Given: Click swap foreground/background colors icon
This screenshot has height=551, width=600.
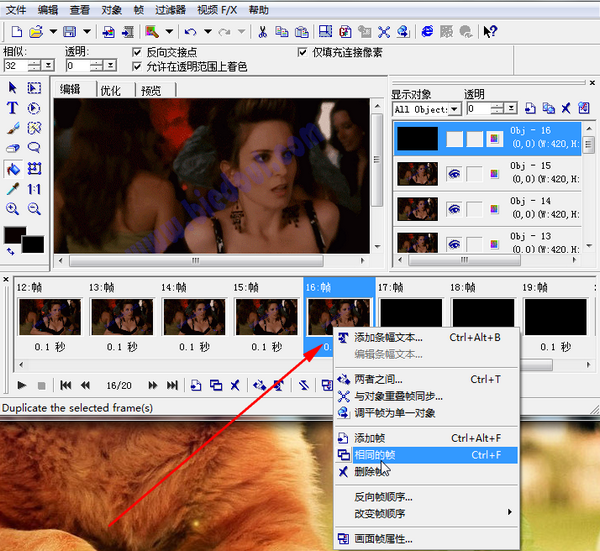Looking at the screenshot, I should point(11,251).
